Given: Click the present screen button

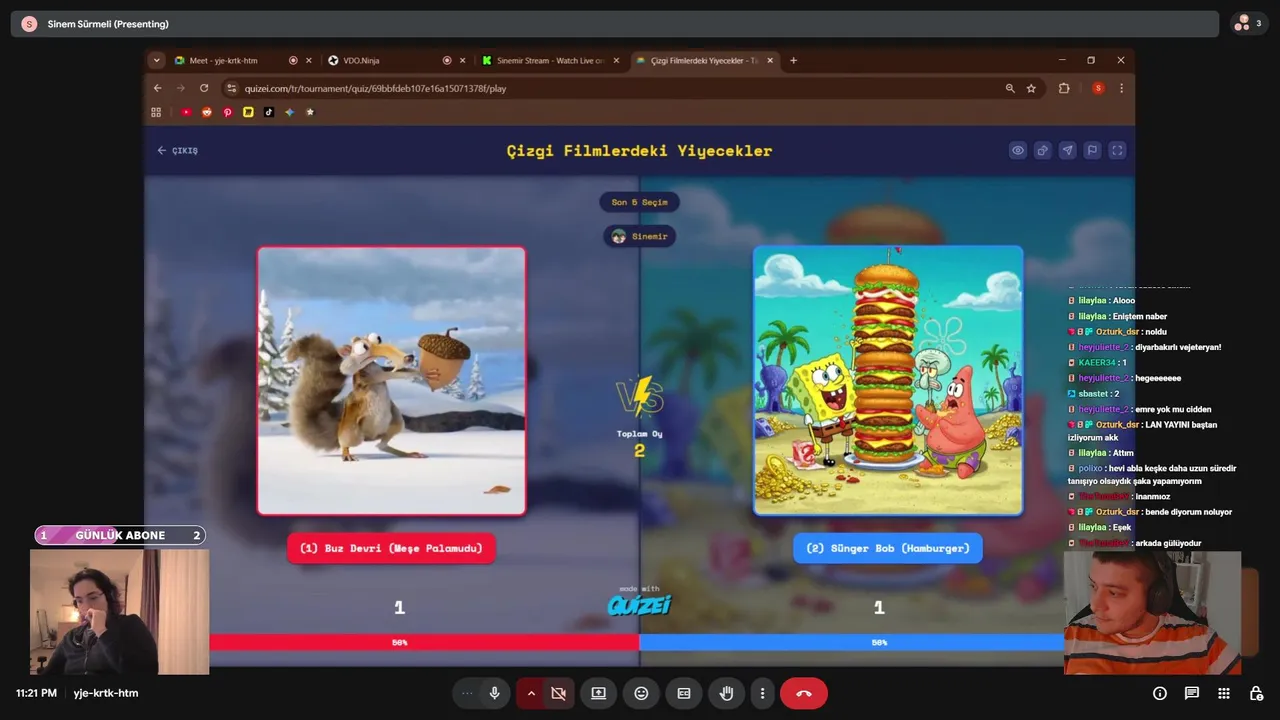Looking at the screenshot, I should (598, 693).
